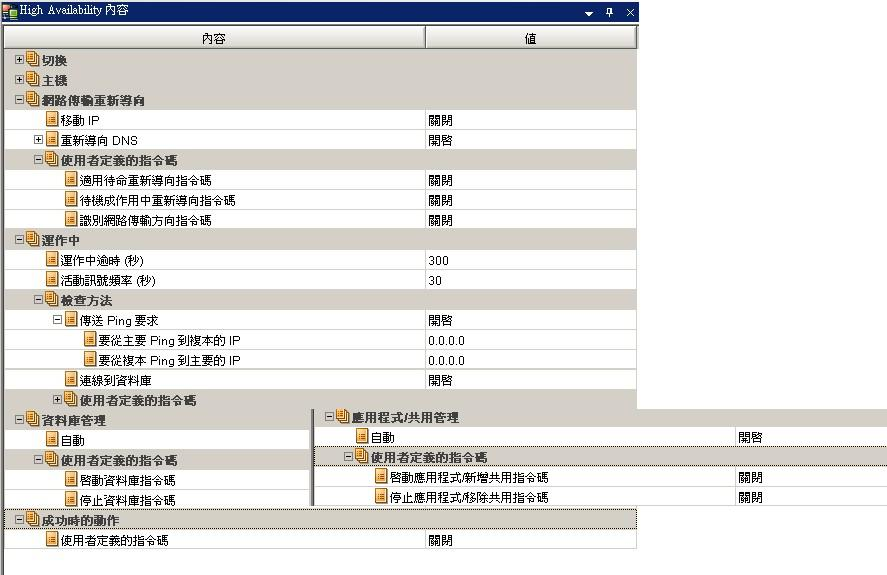This screenshot has height=575, width=887.
Task: Click the 重新導向 DNS property icon
Action: pos(52,139)
